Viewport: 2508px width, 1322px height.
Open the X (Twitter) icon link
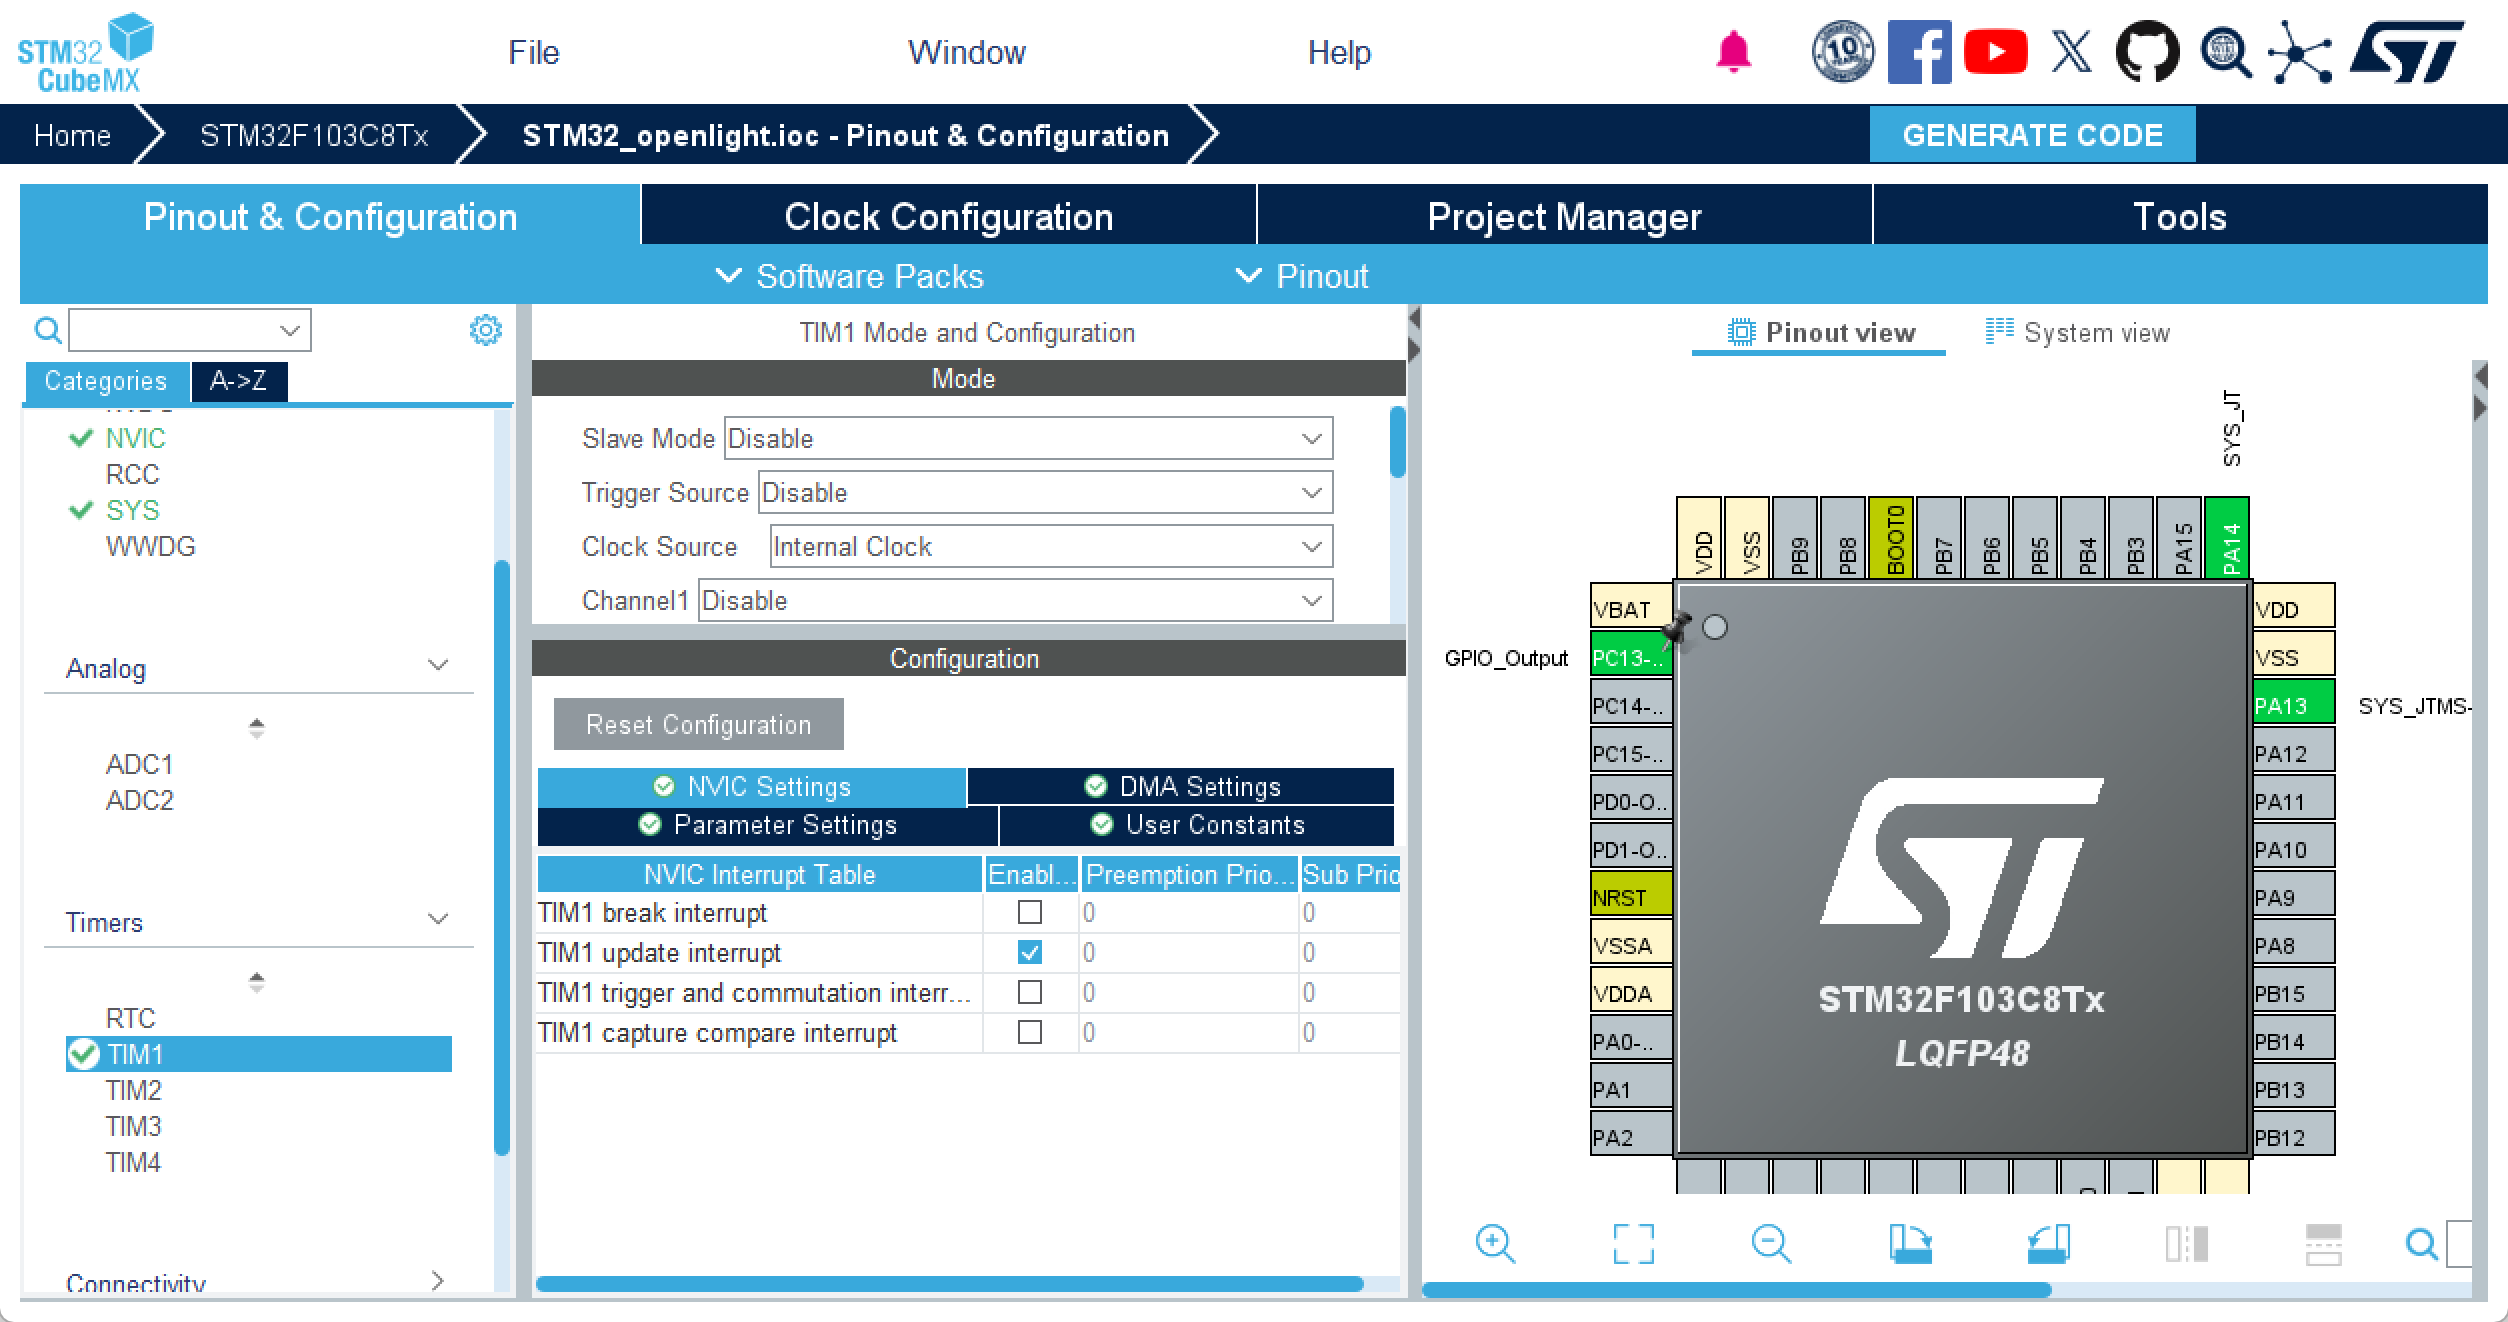click(2071, 52)
